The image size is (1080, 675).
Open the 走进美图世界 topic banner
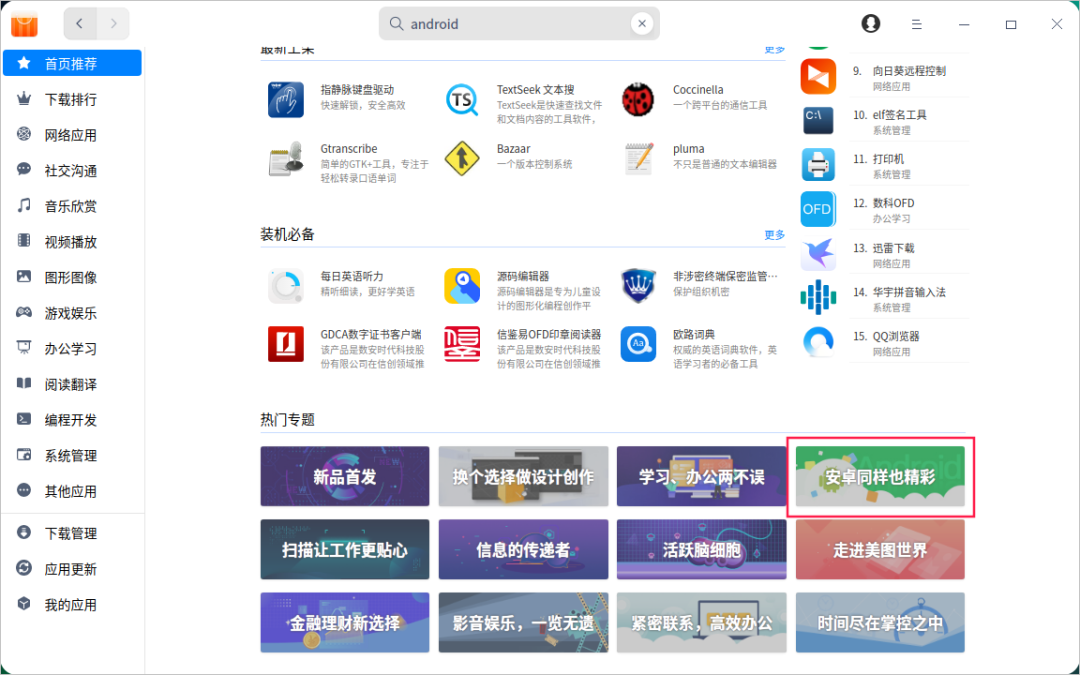coord(880,549)
